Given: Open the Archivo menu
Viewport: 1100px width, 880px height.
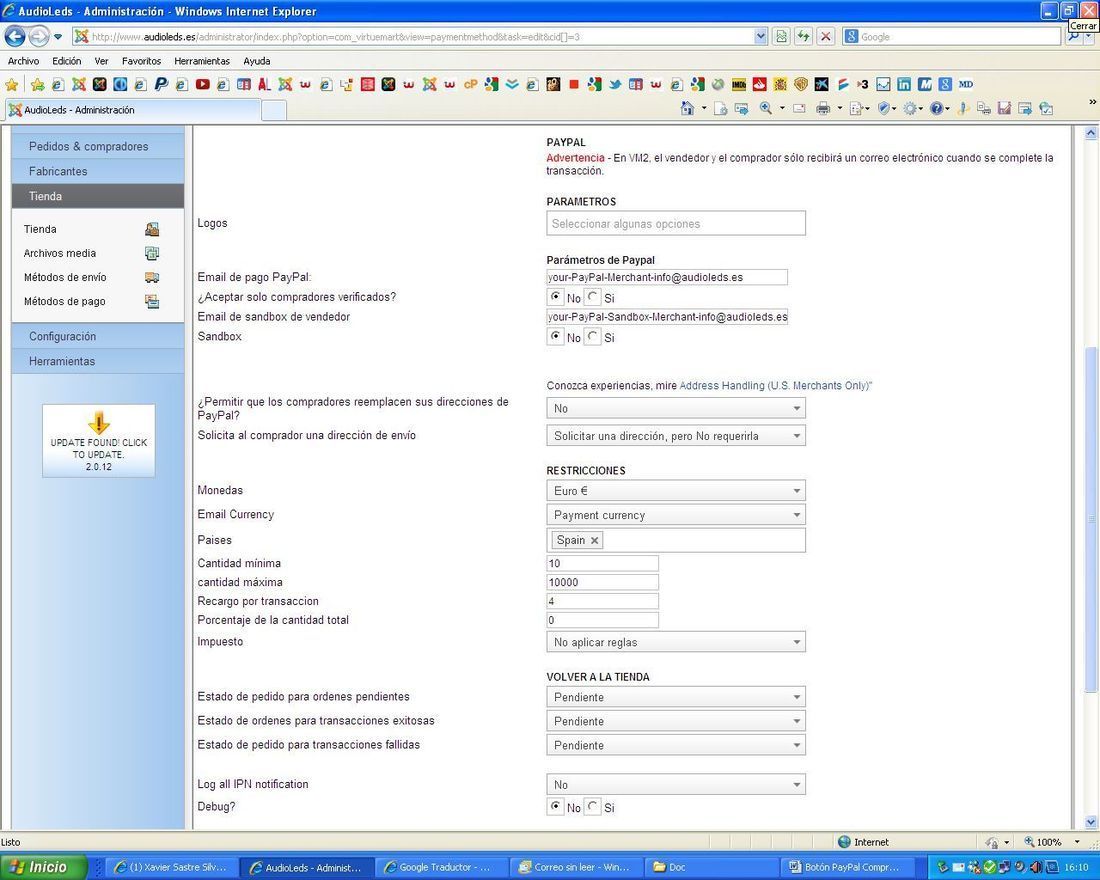Looking at the screenshot, I should [x=23, y=61].
